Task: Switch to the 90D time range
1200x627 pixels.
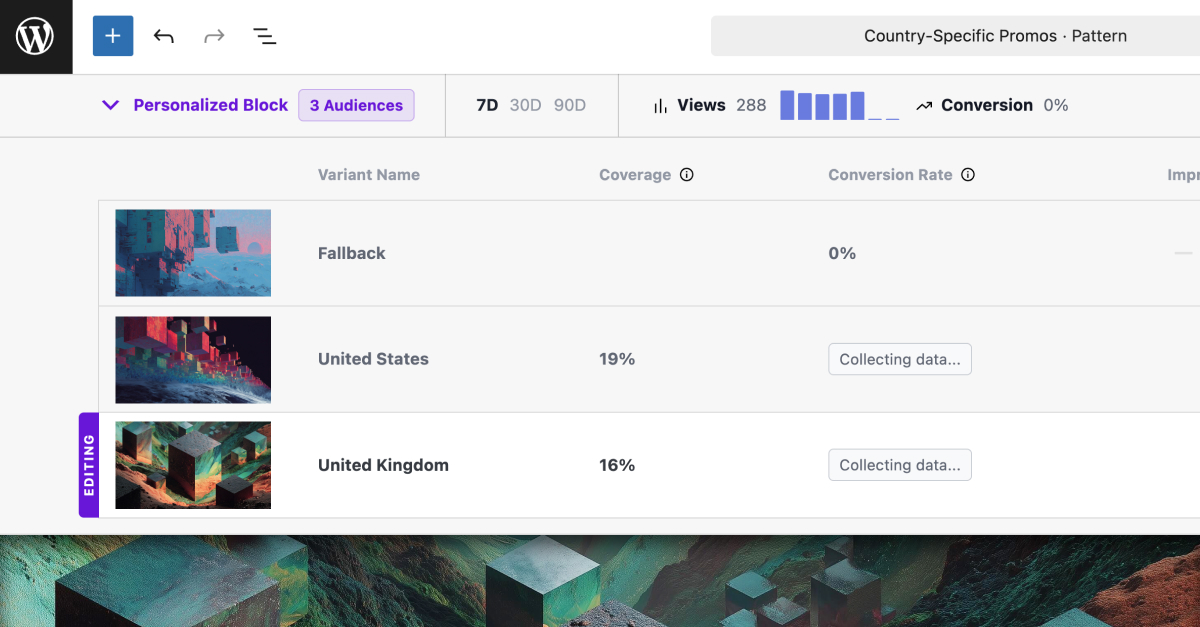Action: (570, 105)
